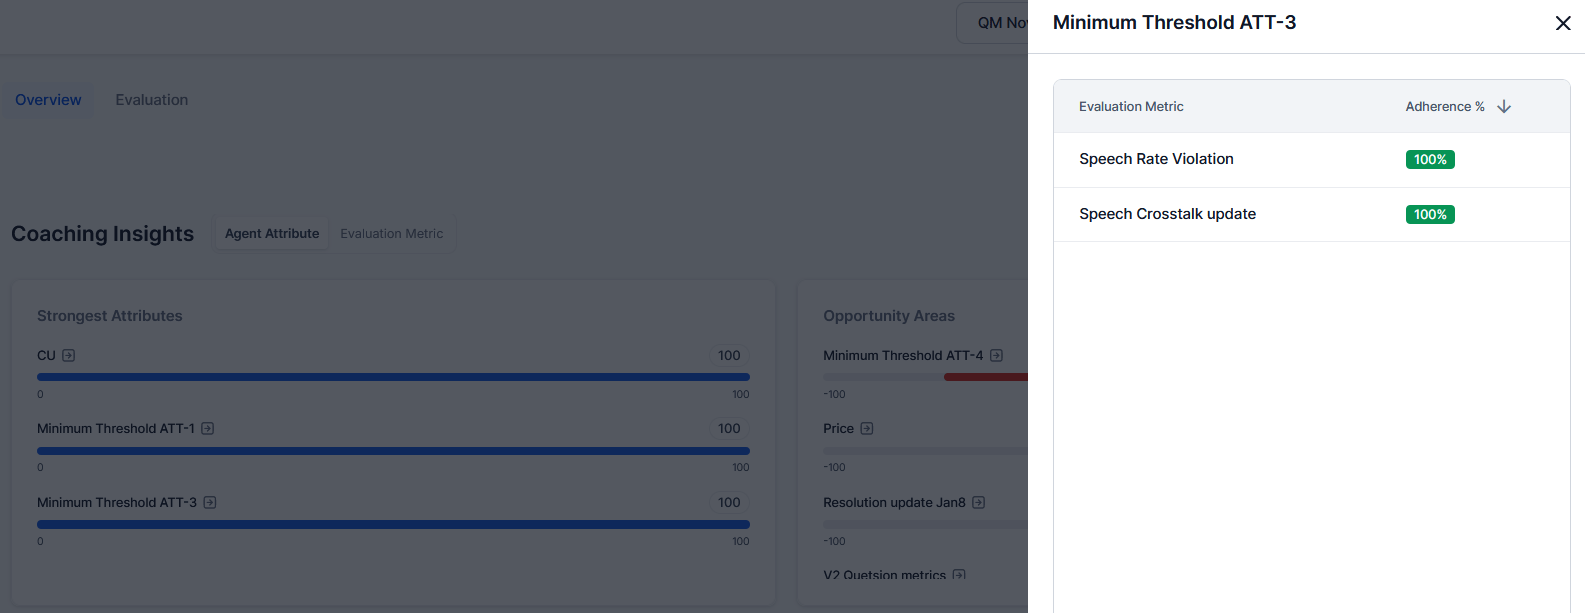Image resolution: width=1585 pixels, height=613 pixels.
Task: Click the Evaluation Metric column header
Action: click(1131, 106)
